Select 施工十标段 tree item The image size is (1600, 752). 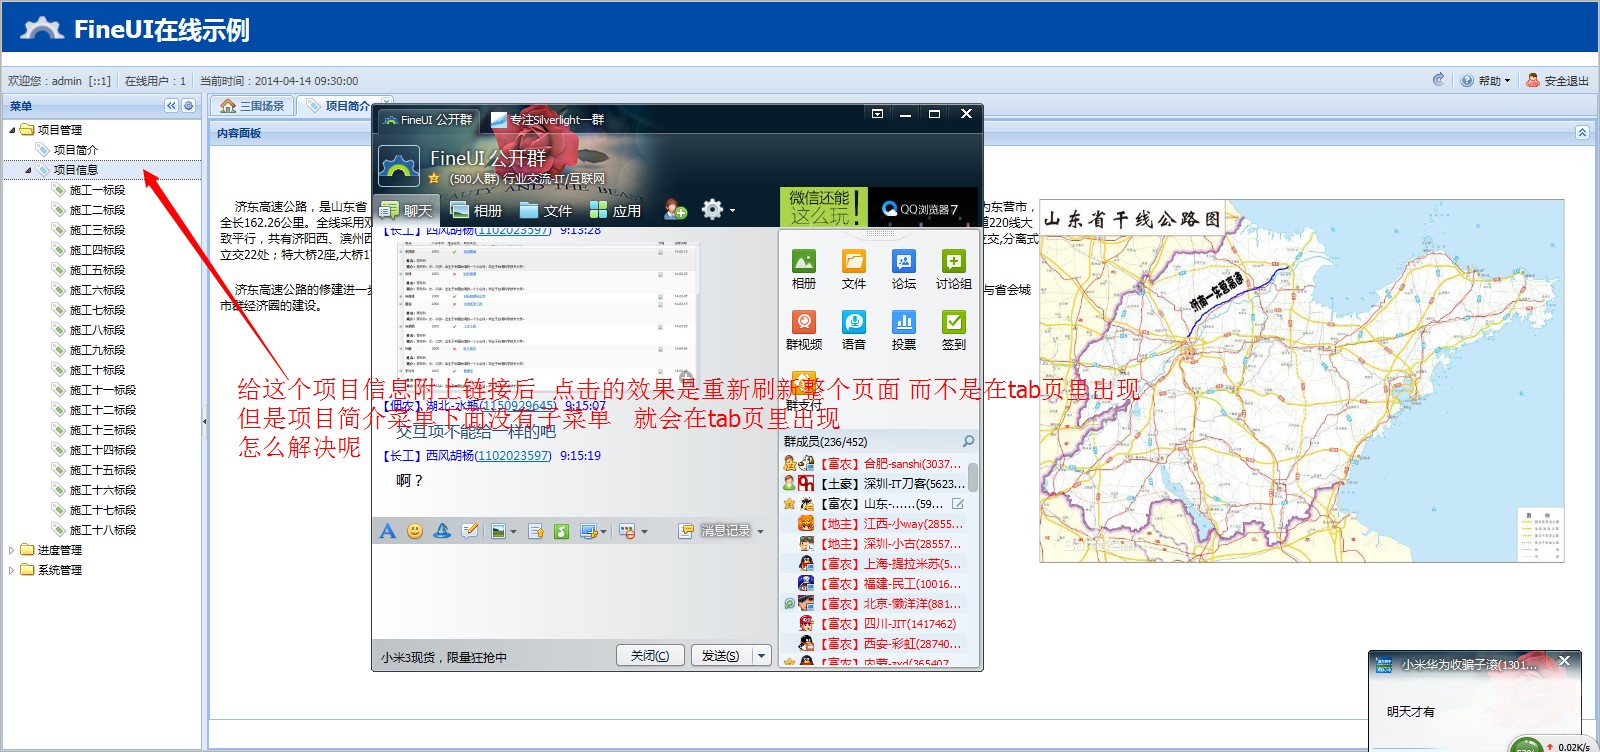coord(97,370)
